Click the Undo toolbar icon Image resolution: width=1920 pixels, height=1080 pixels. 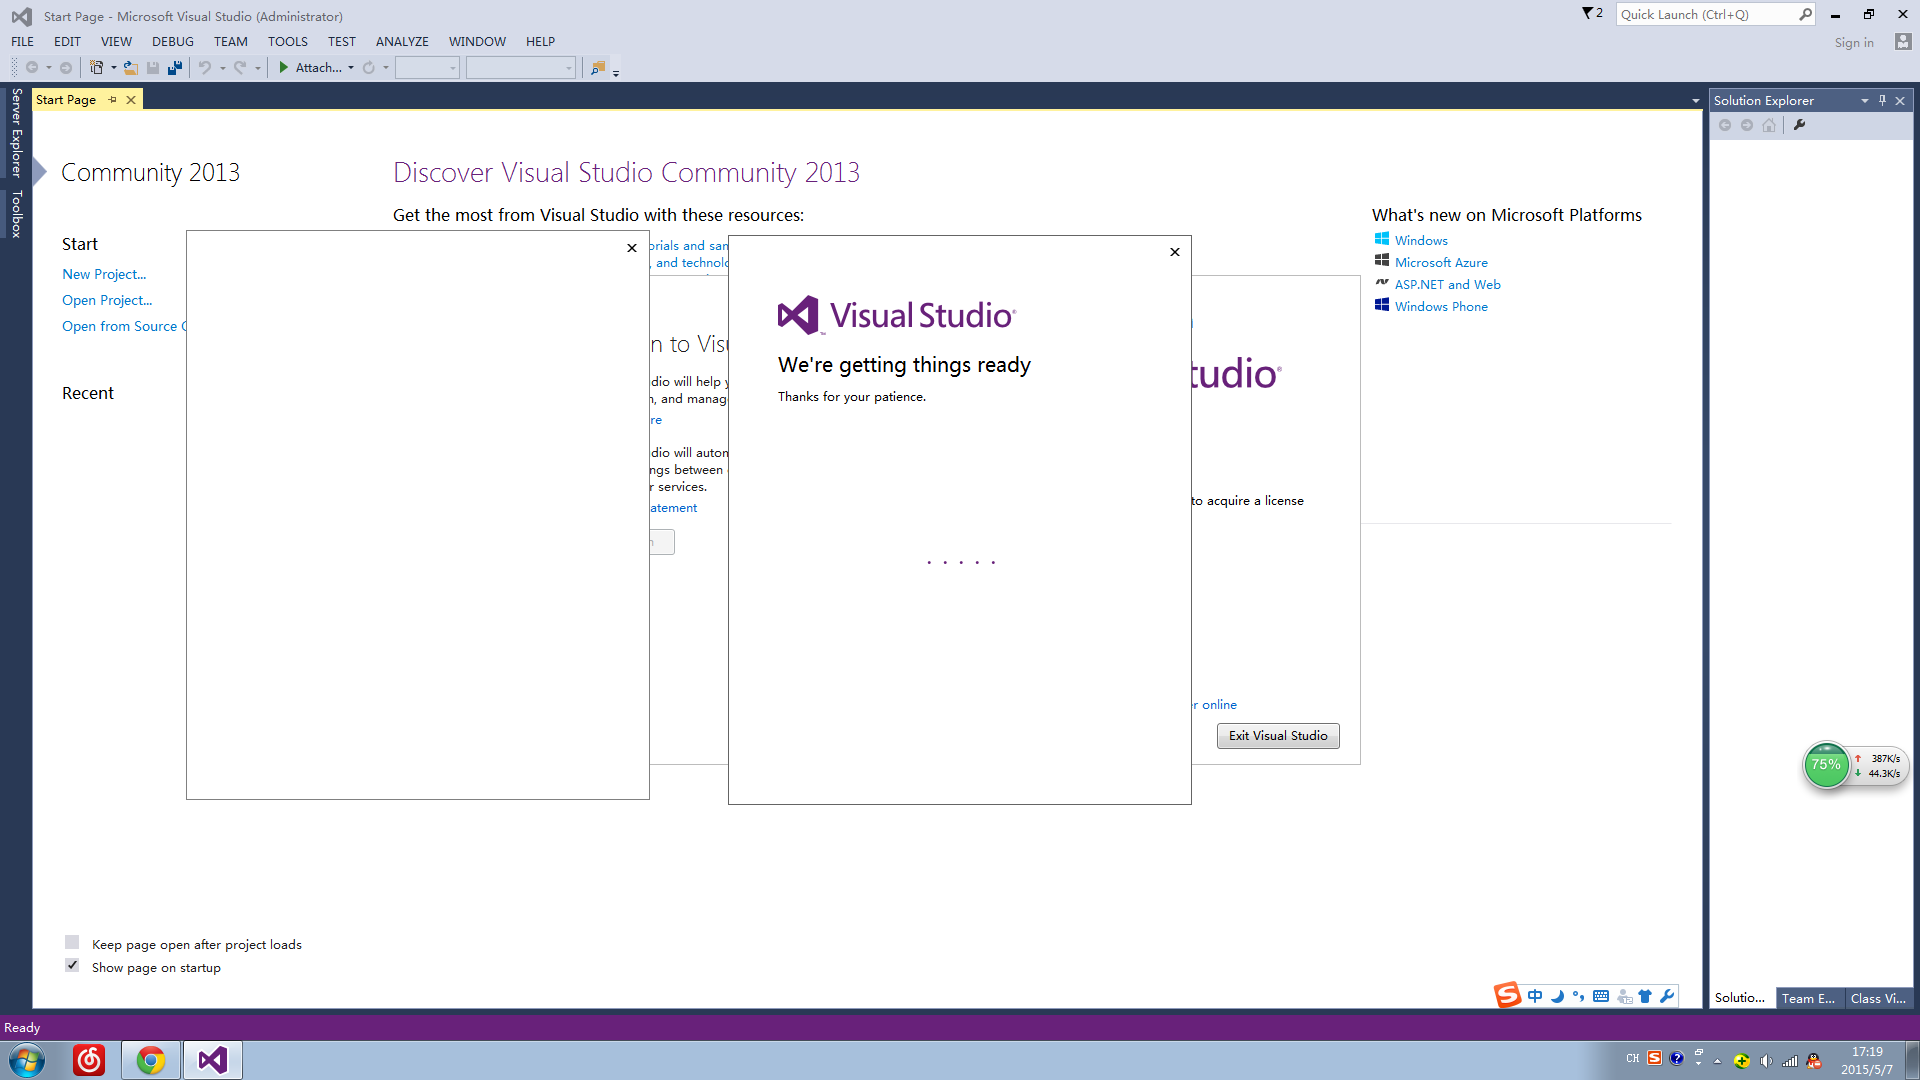(x=205, y=68)
